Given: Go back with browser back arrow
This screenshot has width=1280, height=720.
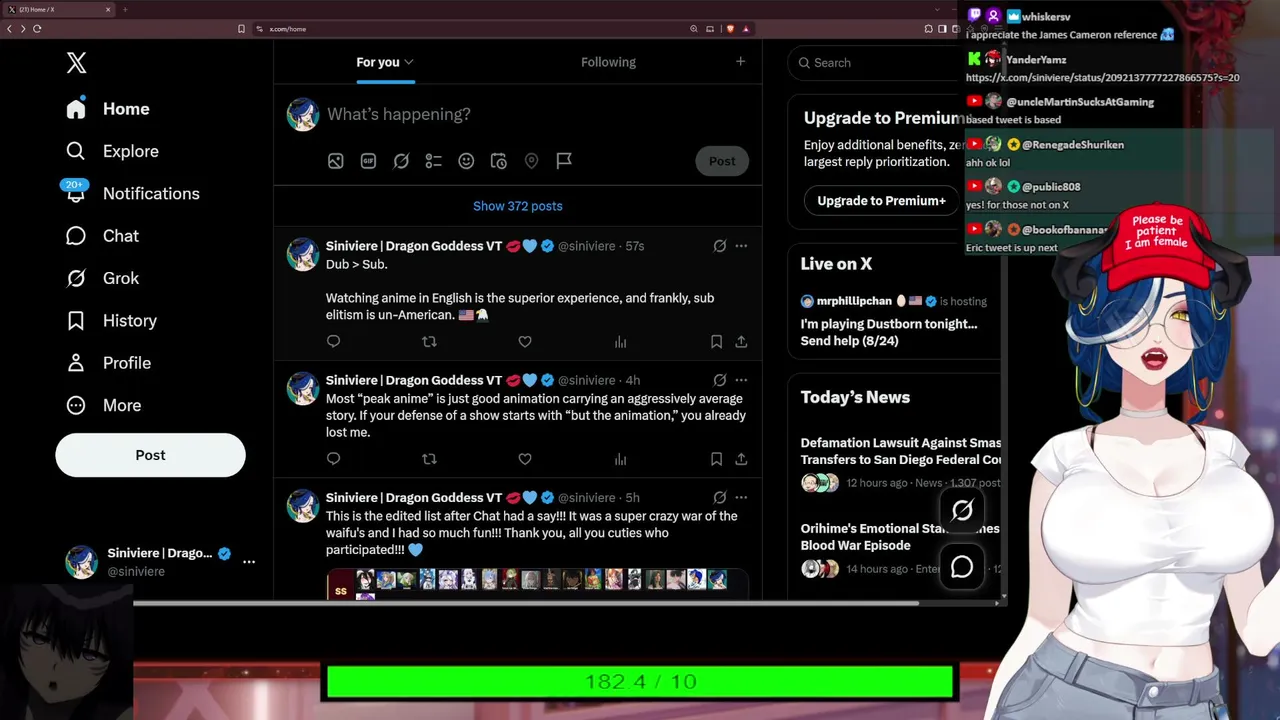Looking at the screenshot, I should (x=9, y=29).
